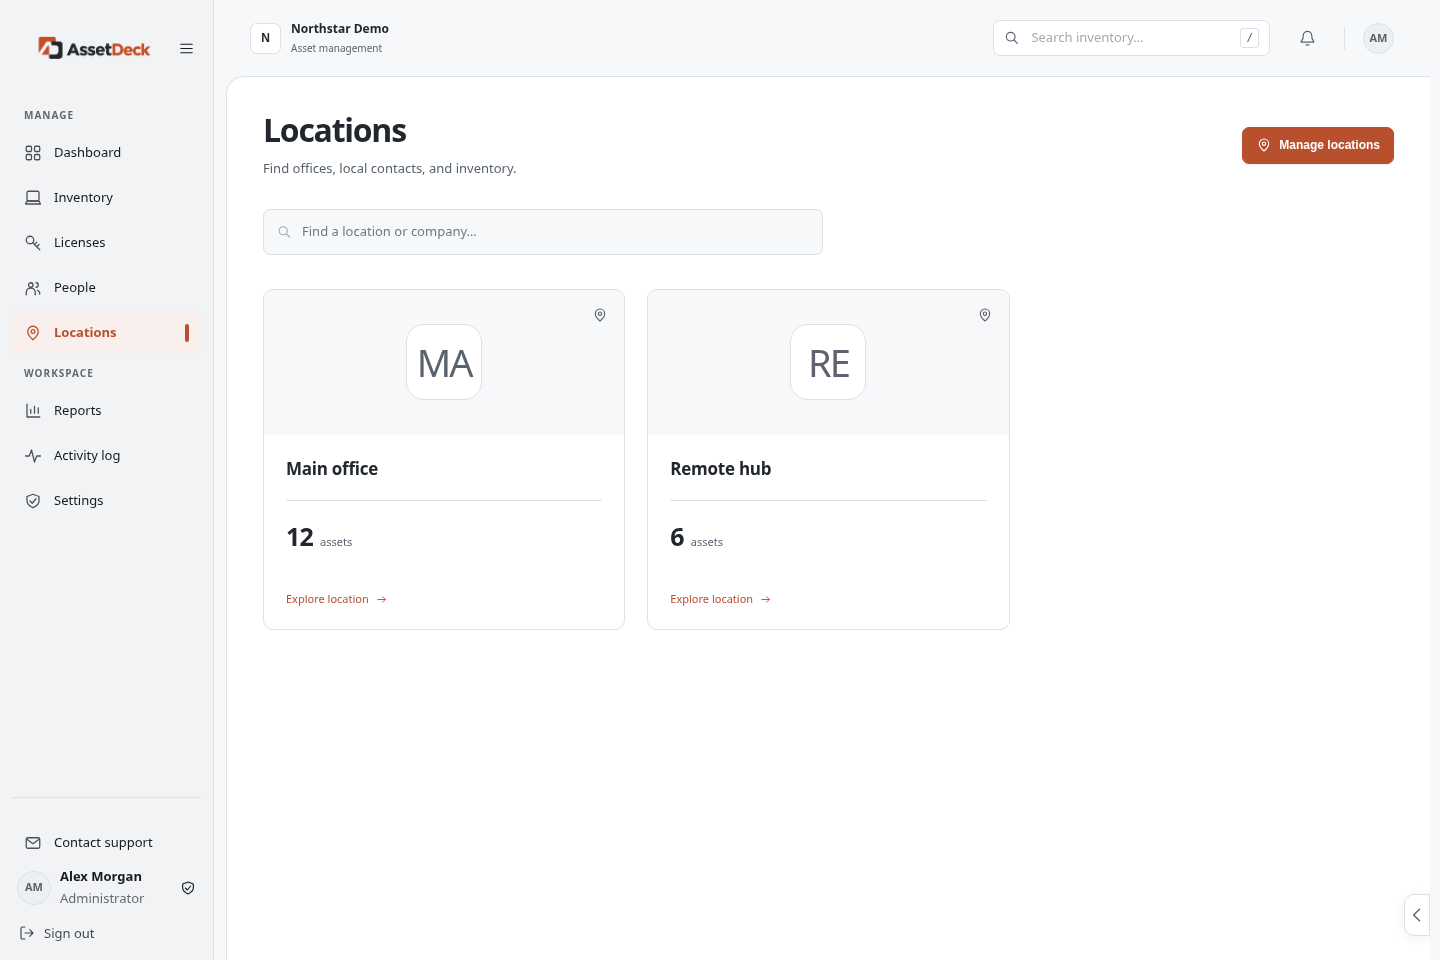Click the MA location avatar
This screenshot has height=960, width=1440.
pos(444,362)
